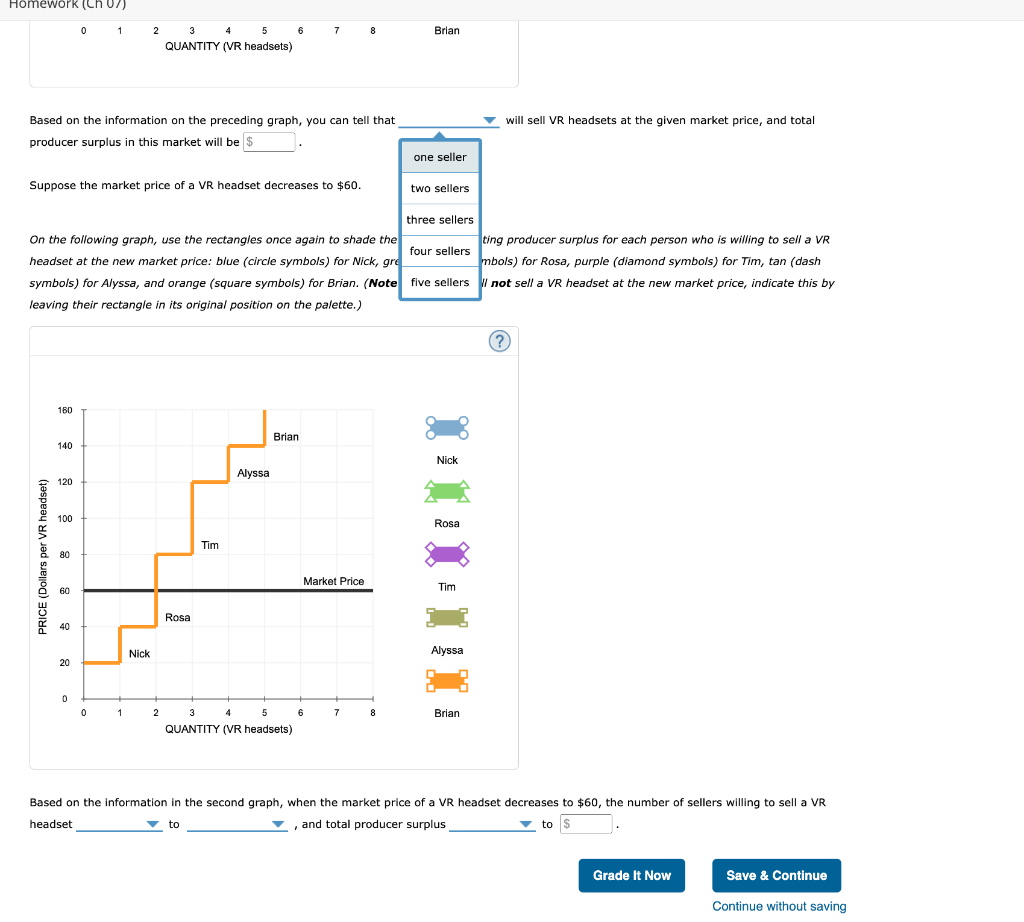Click the QUANTITY (VR headsets) axis title of lower graph
The width and height of the screenshot is (1024, 922).
point(229,729)
